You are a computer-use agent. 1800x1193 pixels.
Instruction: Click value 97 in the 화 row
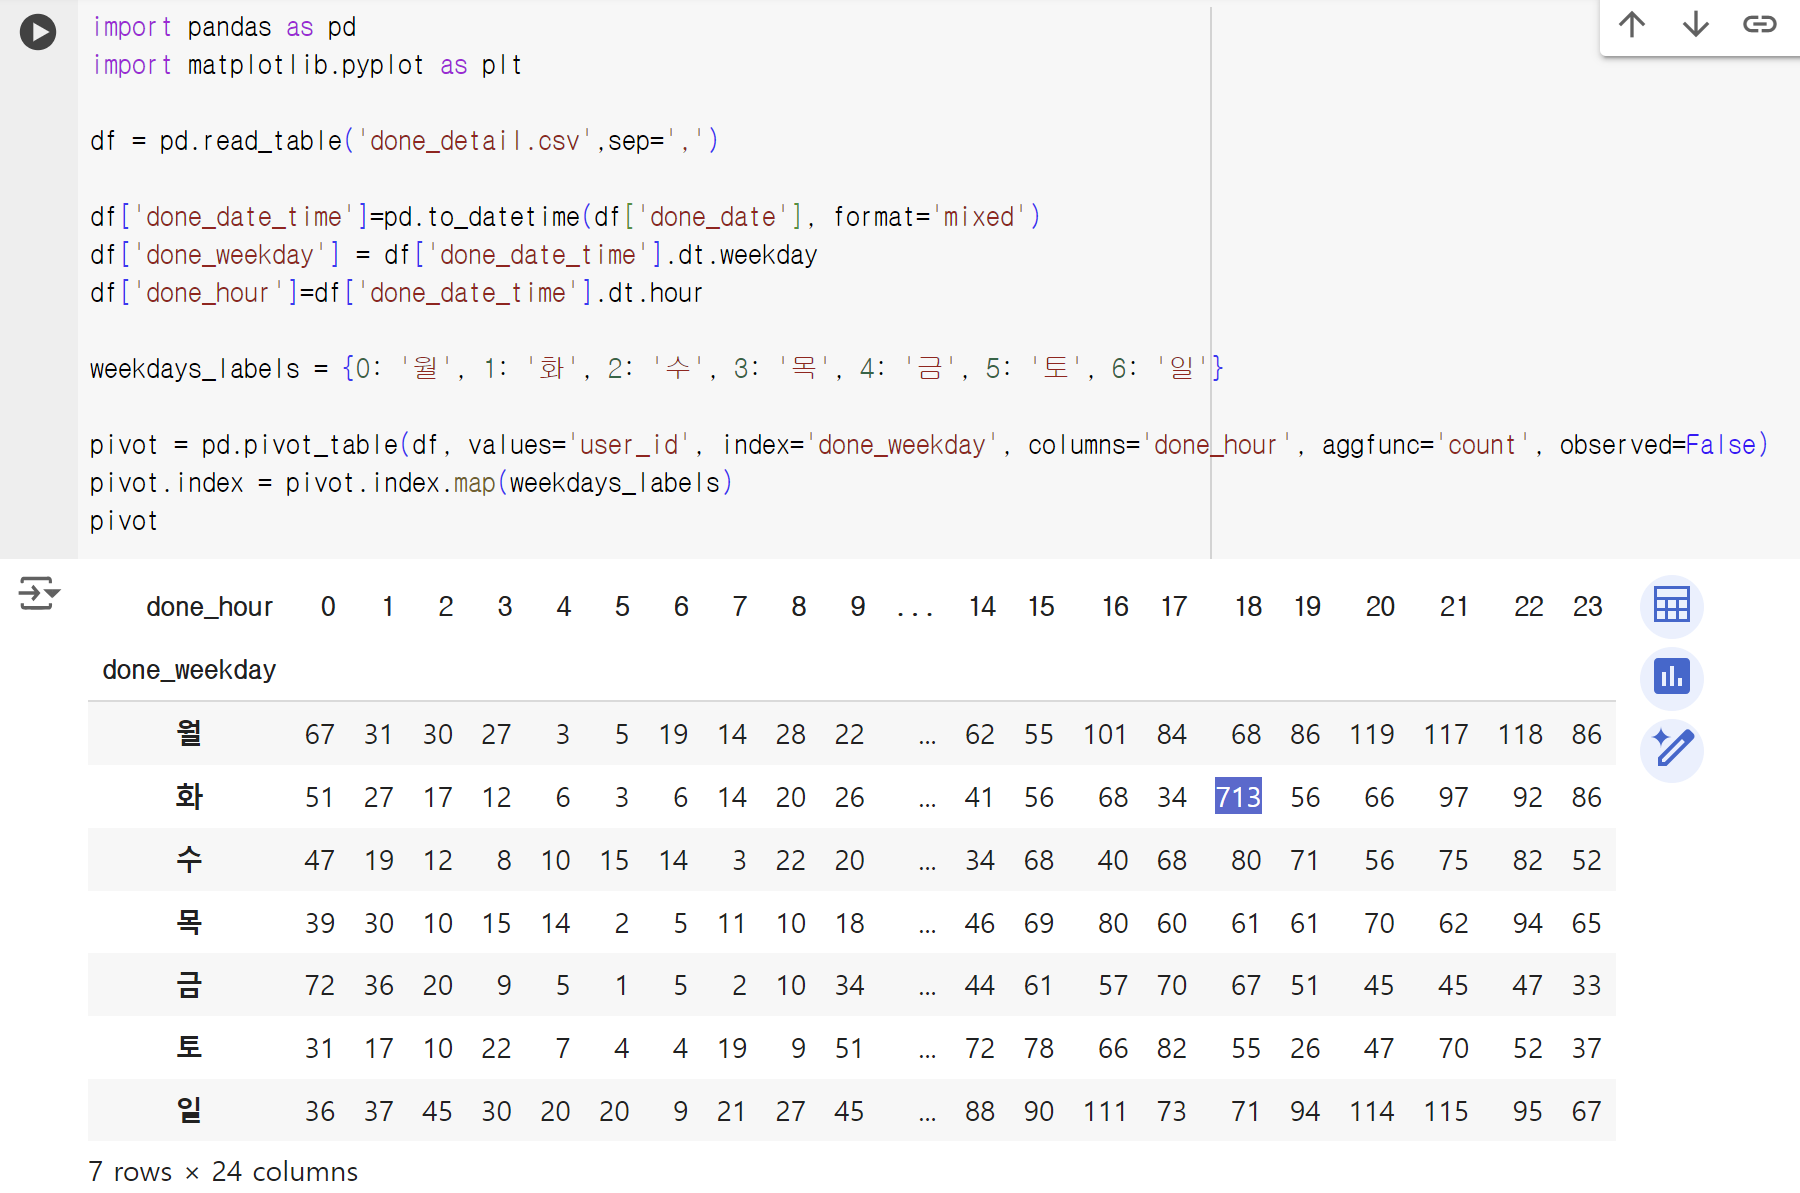(1454, 797)
